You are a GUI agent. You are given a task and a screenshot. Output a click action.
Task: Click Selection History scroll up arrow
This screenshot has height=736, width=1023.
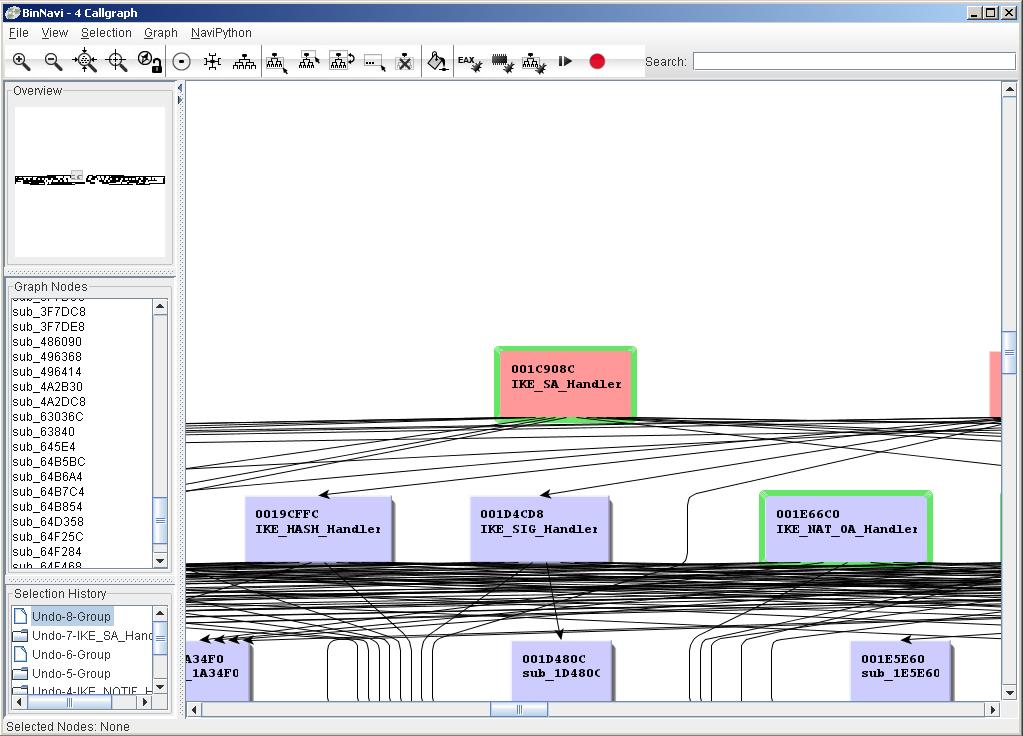(160, 613)
